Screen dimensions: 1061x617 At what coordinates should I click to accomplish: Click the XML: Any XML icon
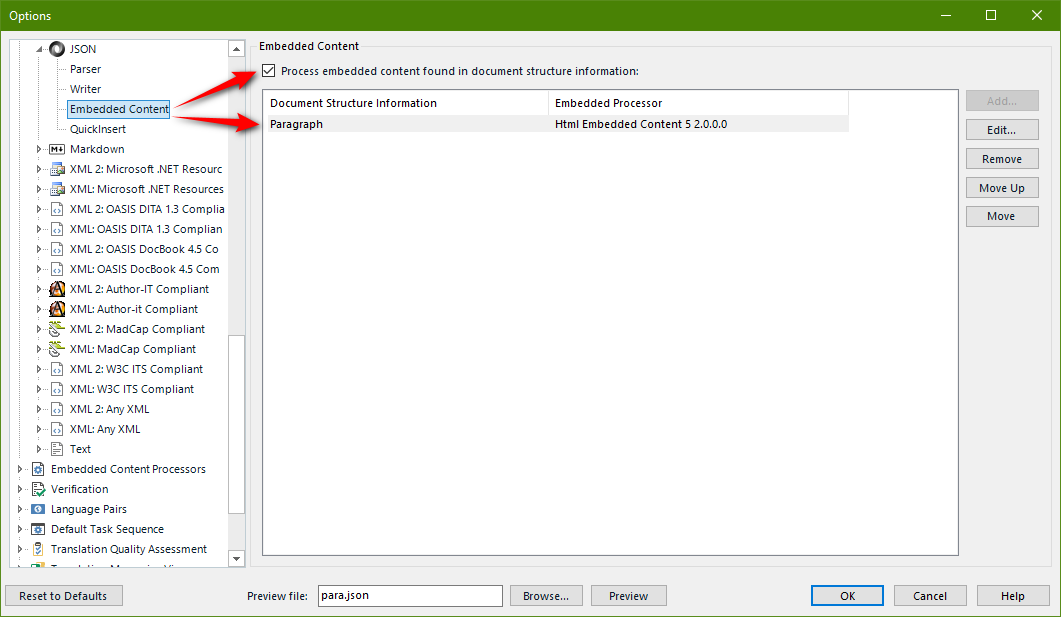tap(58, 430)
